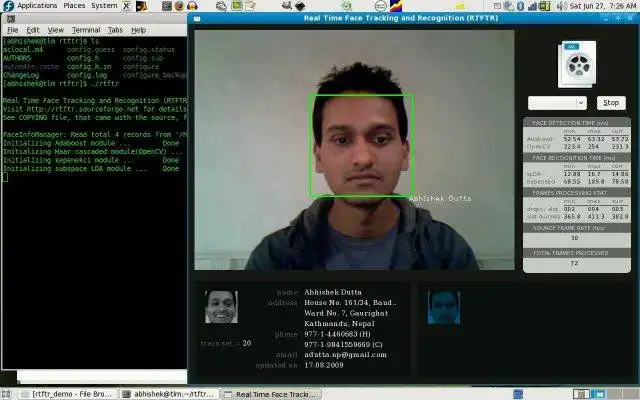640x400 pixels.
Task: Click the notepad launcher icon in top panel
Action: tap(250, 6)
